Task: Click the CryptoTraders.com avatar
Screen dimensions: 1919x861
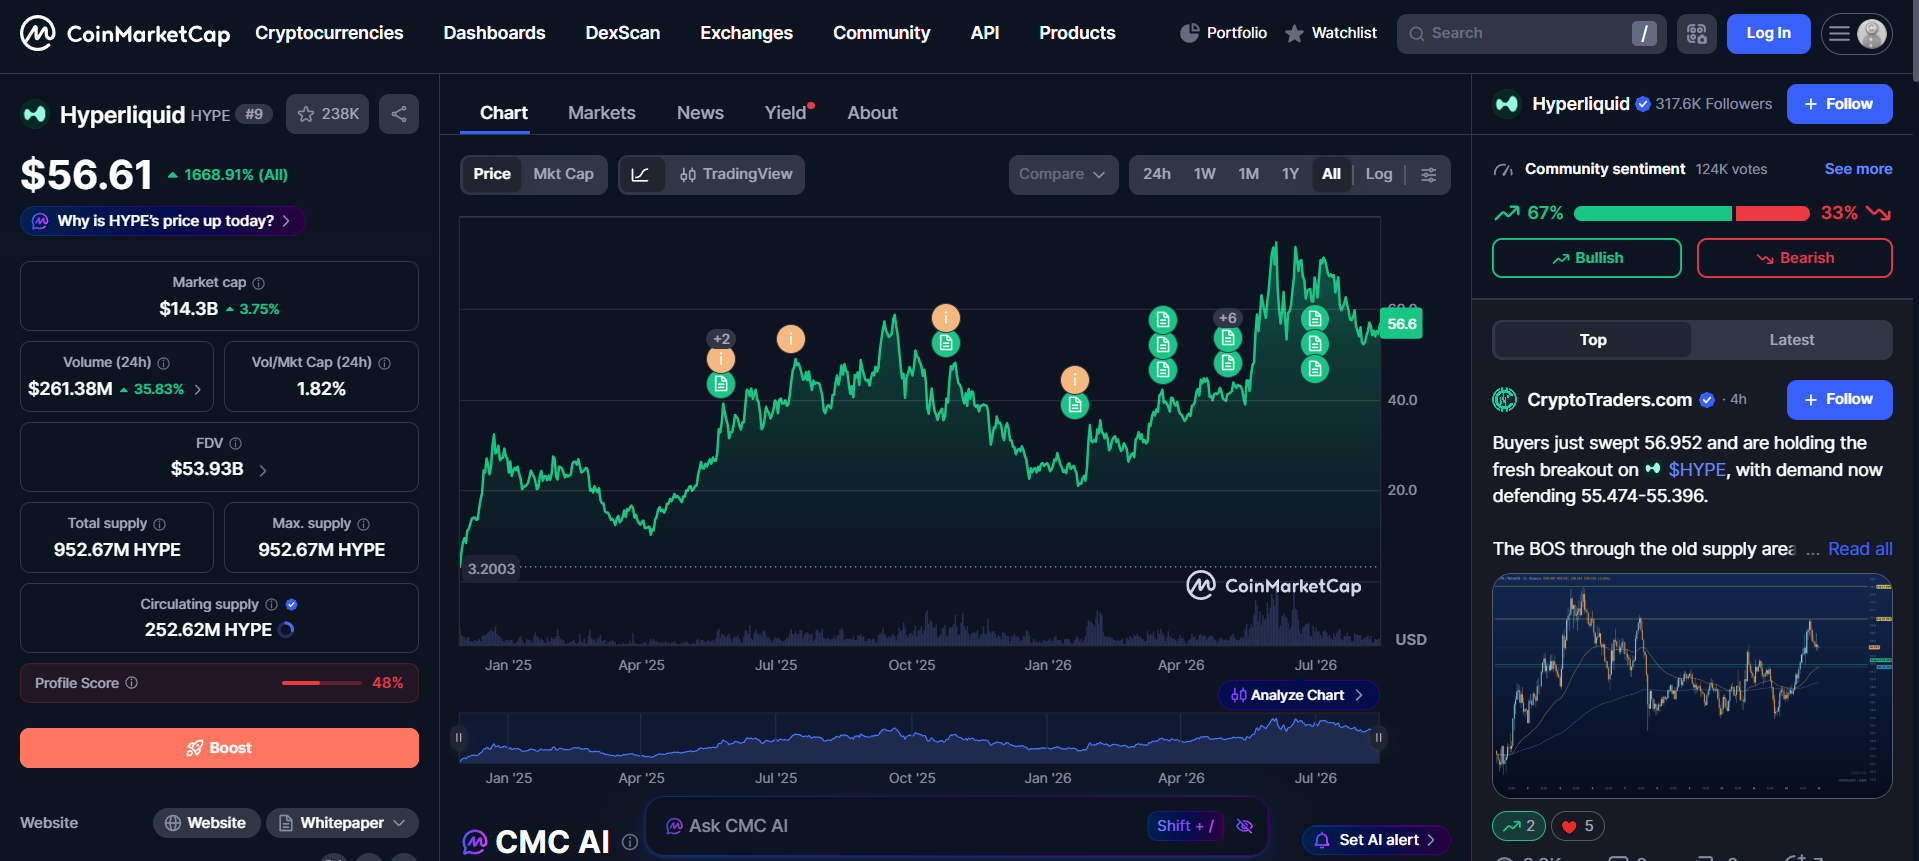Action: [x=1505, y=400]
